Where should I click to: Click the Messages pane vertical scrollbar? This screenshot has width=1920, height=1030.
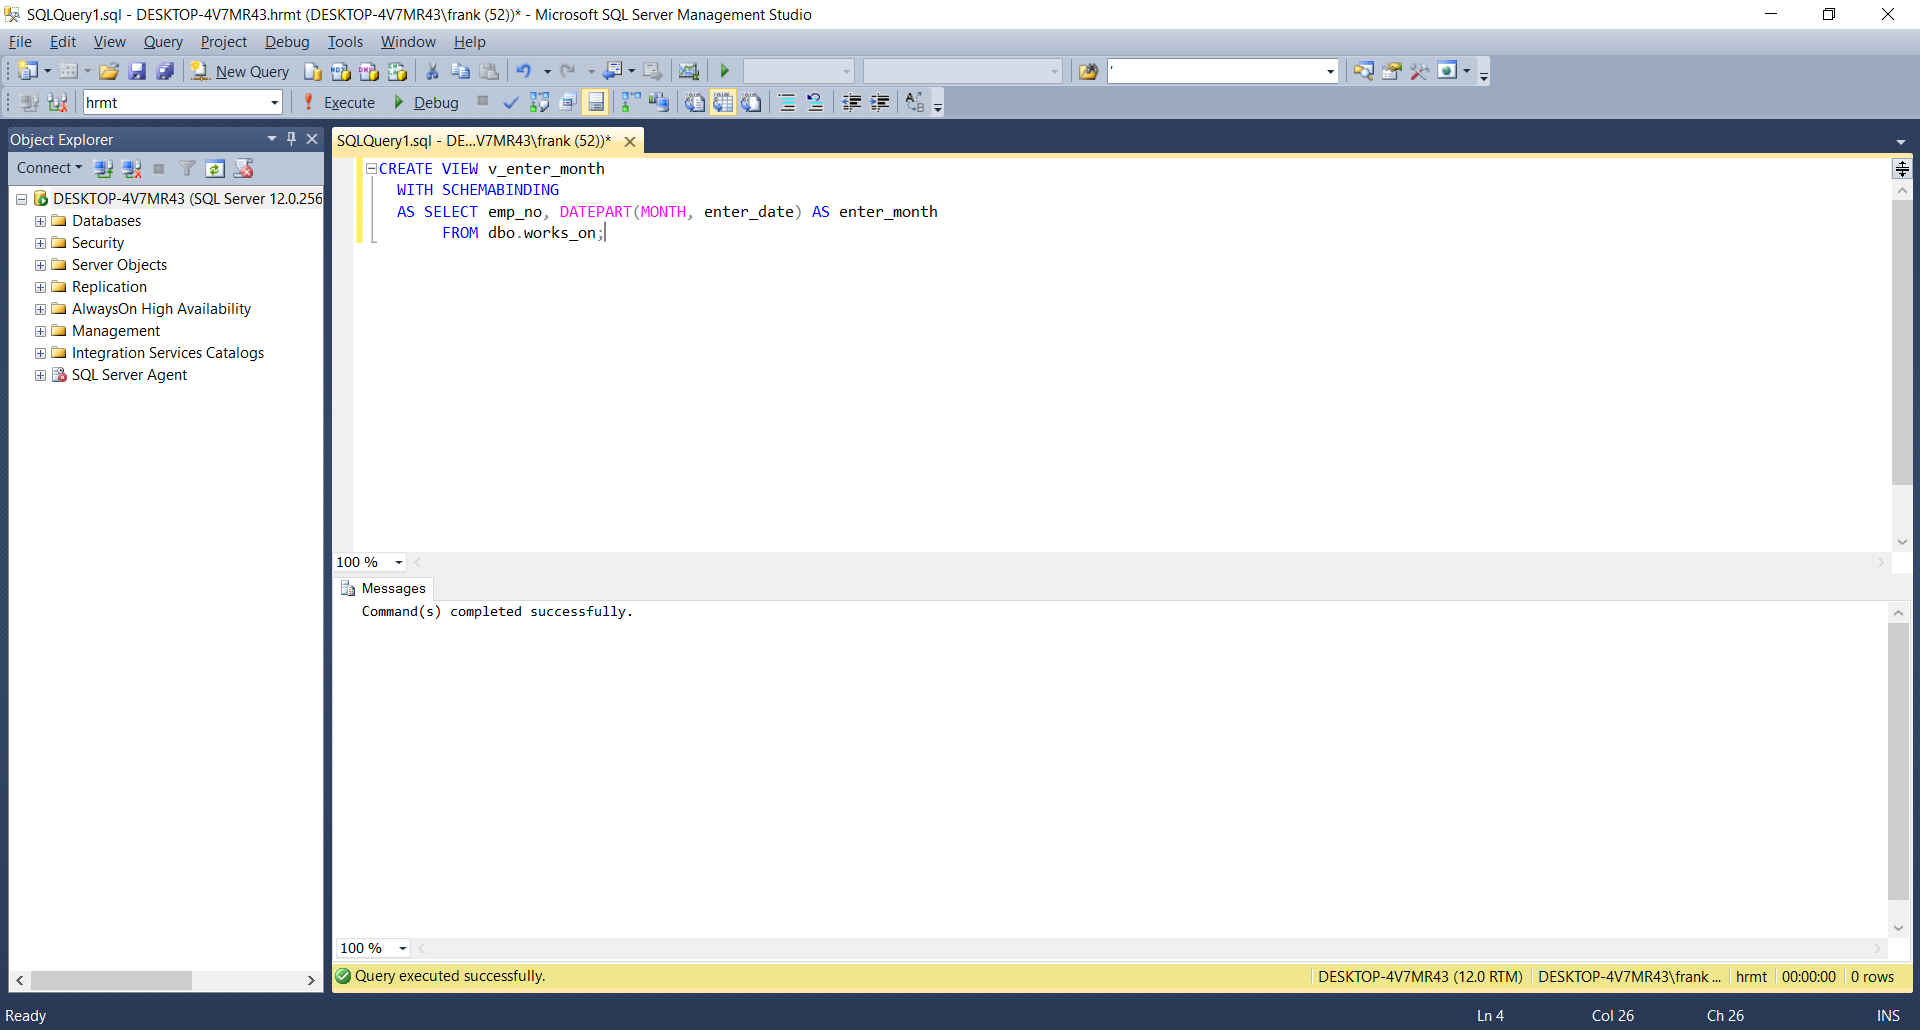click(x=1898, y=761)
